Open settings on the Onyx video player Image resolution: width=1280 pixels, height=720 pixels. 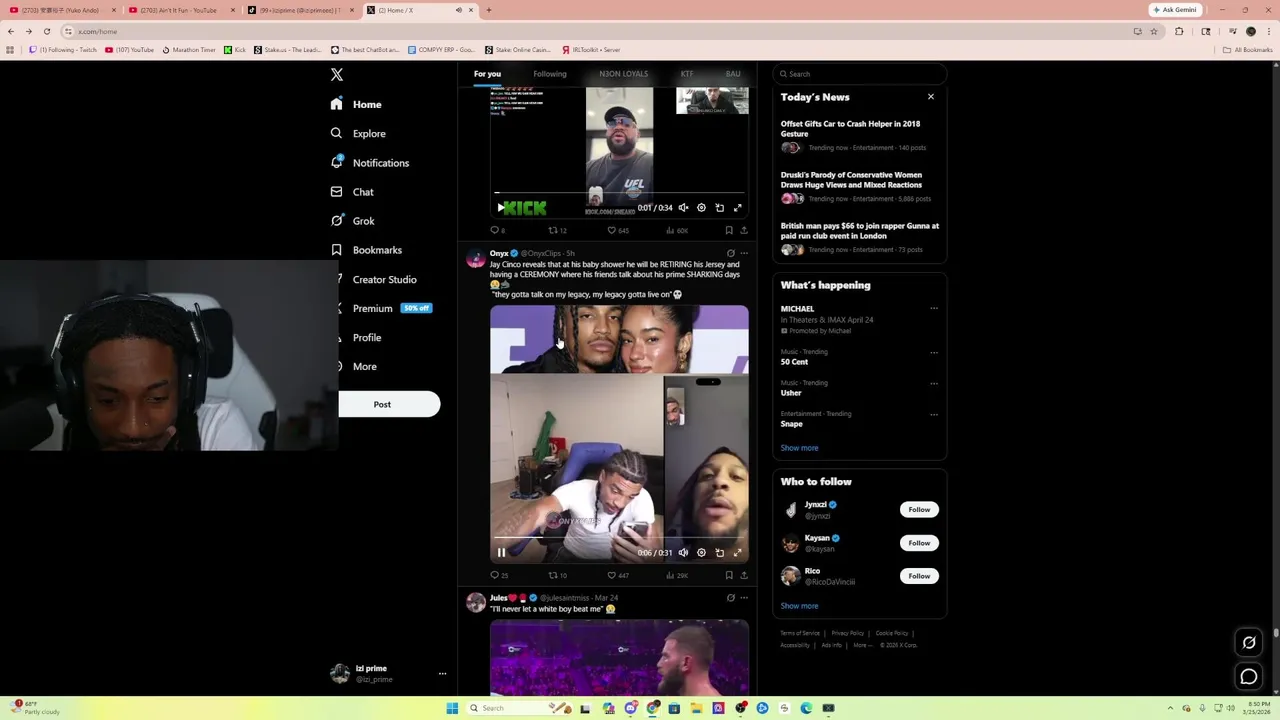[x=701, y=552]
